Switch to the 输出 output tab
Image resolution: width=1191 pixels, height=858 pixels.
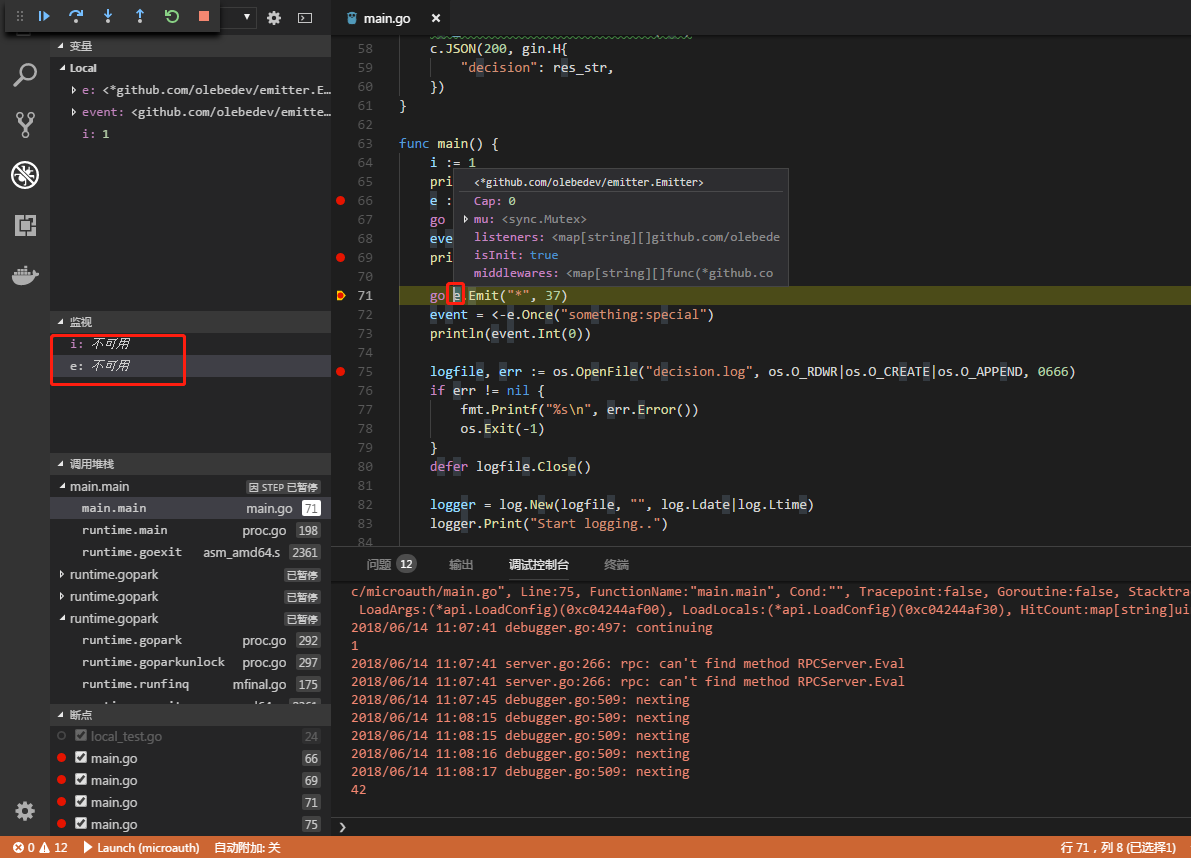[461, 564]
